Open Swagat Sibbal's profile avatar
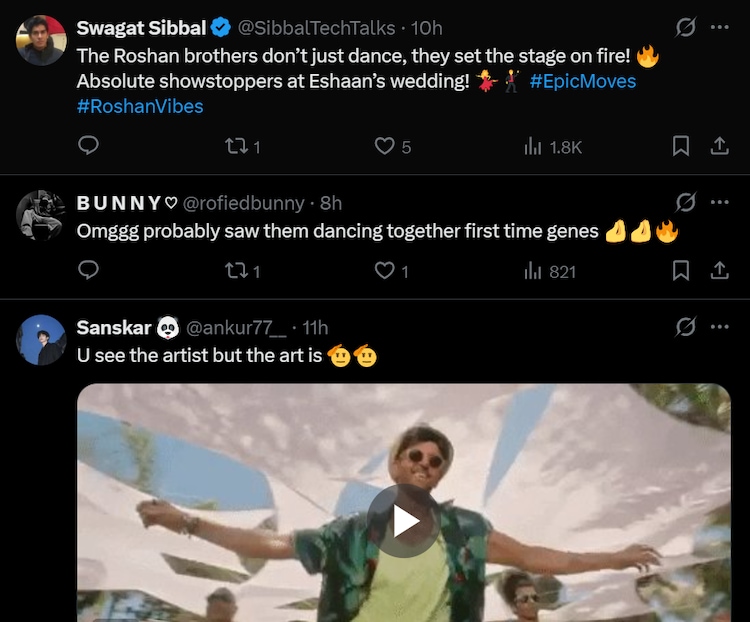This screenshot has height=622, width=750. click(x=41, y=41)
